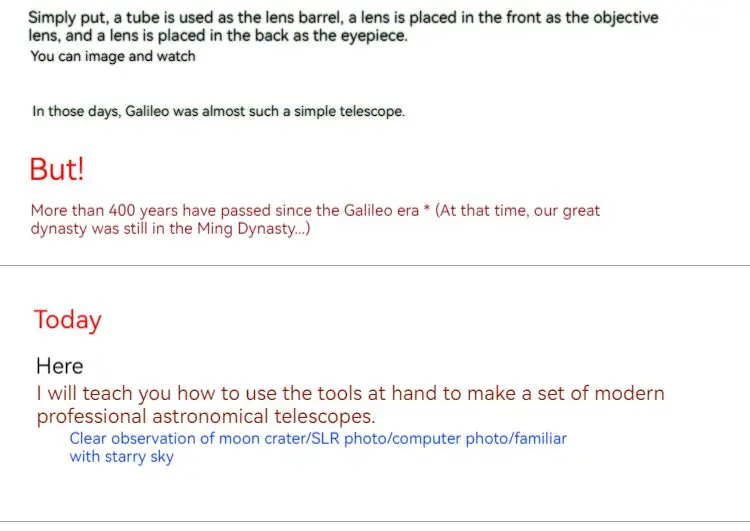
Task: Click the horizontal divider at the bottom of the page
Action: 375,521
